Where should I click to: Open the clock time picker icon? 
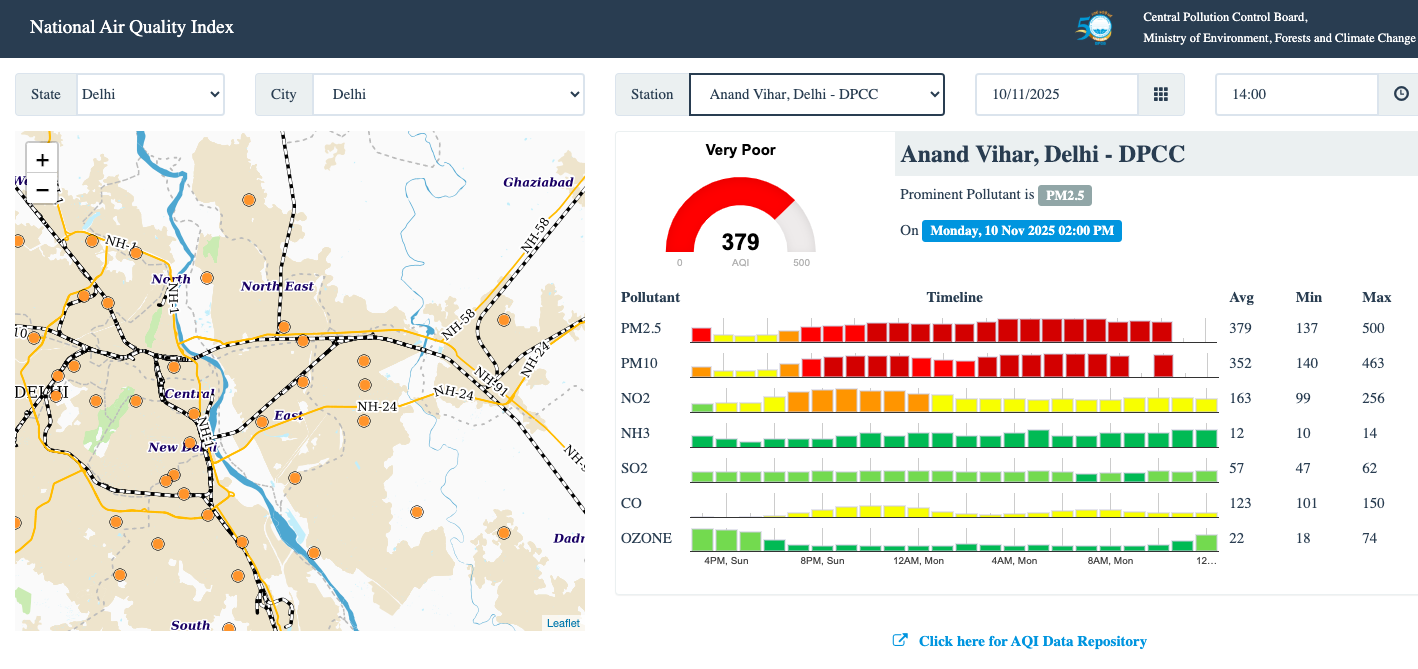[x=1400, y=94]
